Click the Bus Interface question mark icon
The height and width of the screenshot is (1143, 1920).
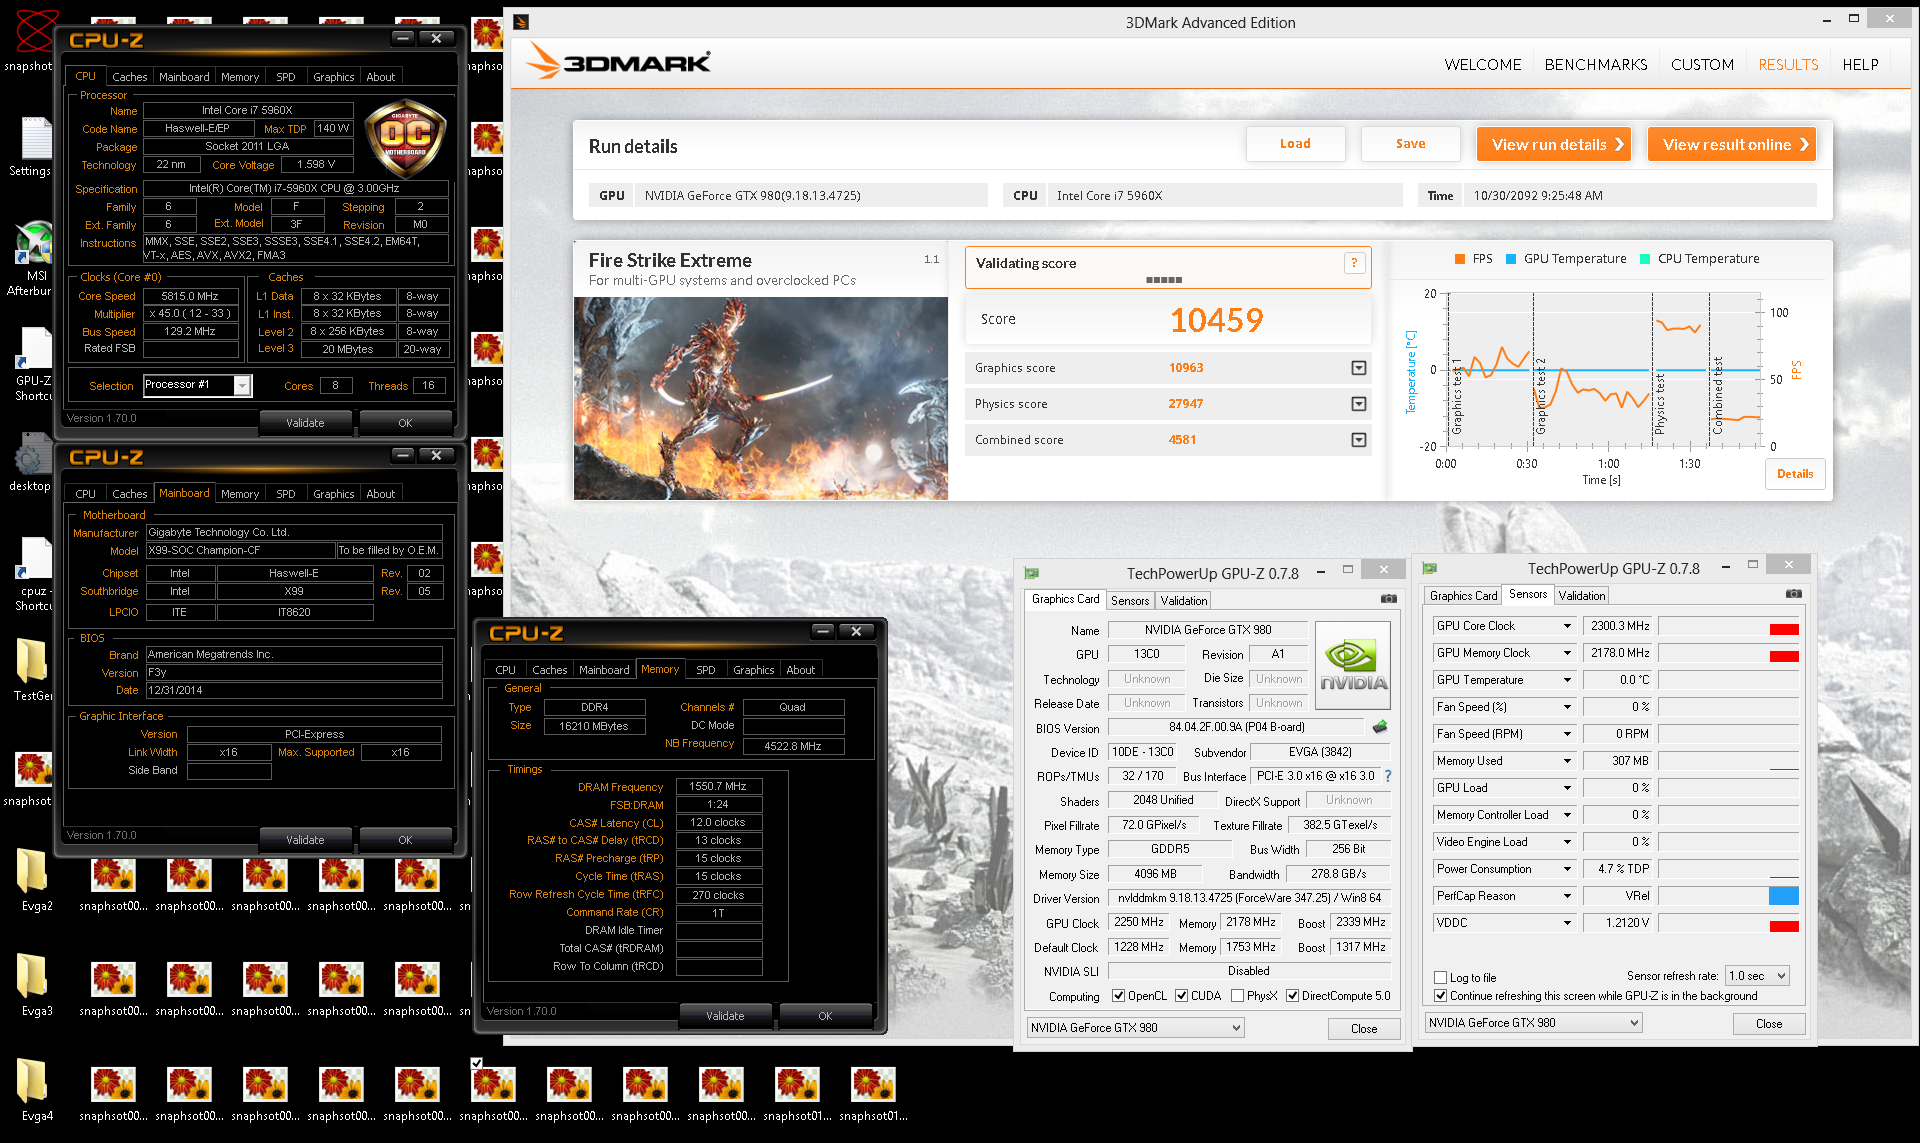pyautogui.click(x=1388, y=776)
